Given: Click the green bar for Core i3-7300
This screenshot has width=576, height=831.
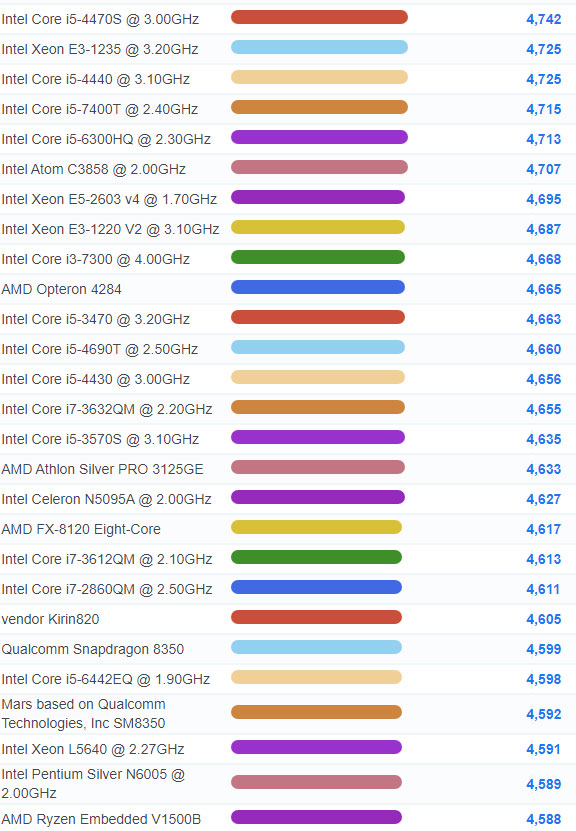Looking at the screenshot, I should 318,258.
